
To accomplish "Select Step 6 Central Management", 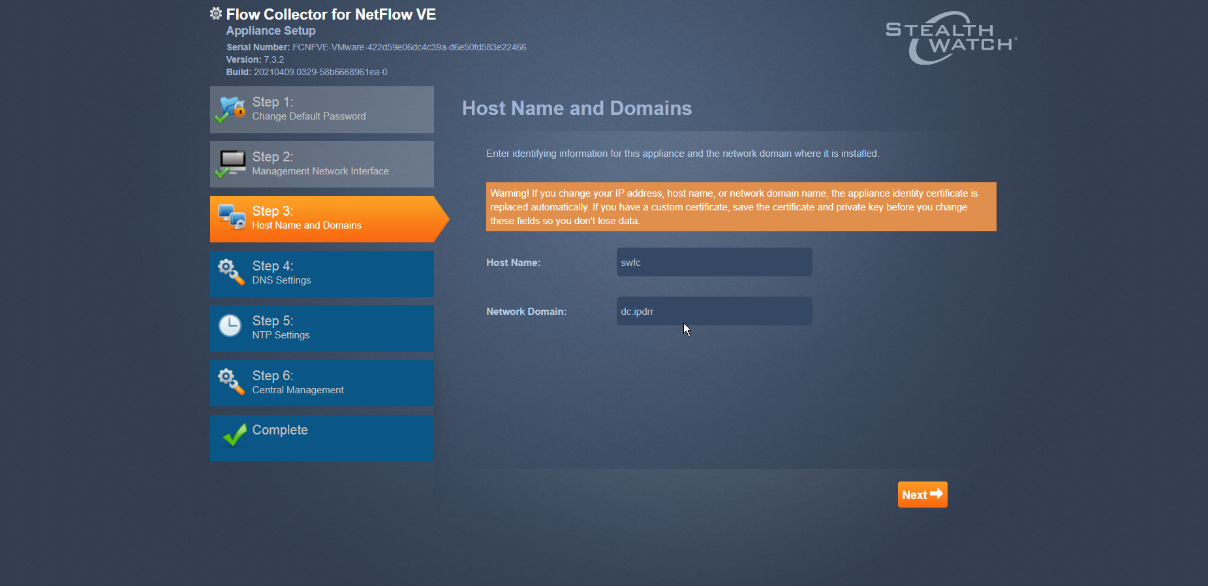I will pyautogui.click(x=320, y=383).
